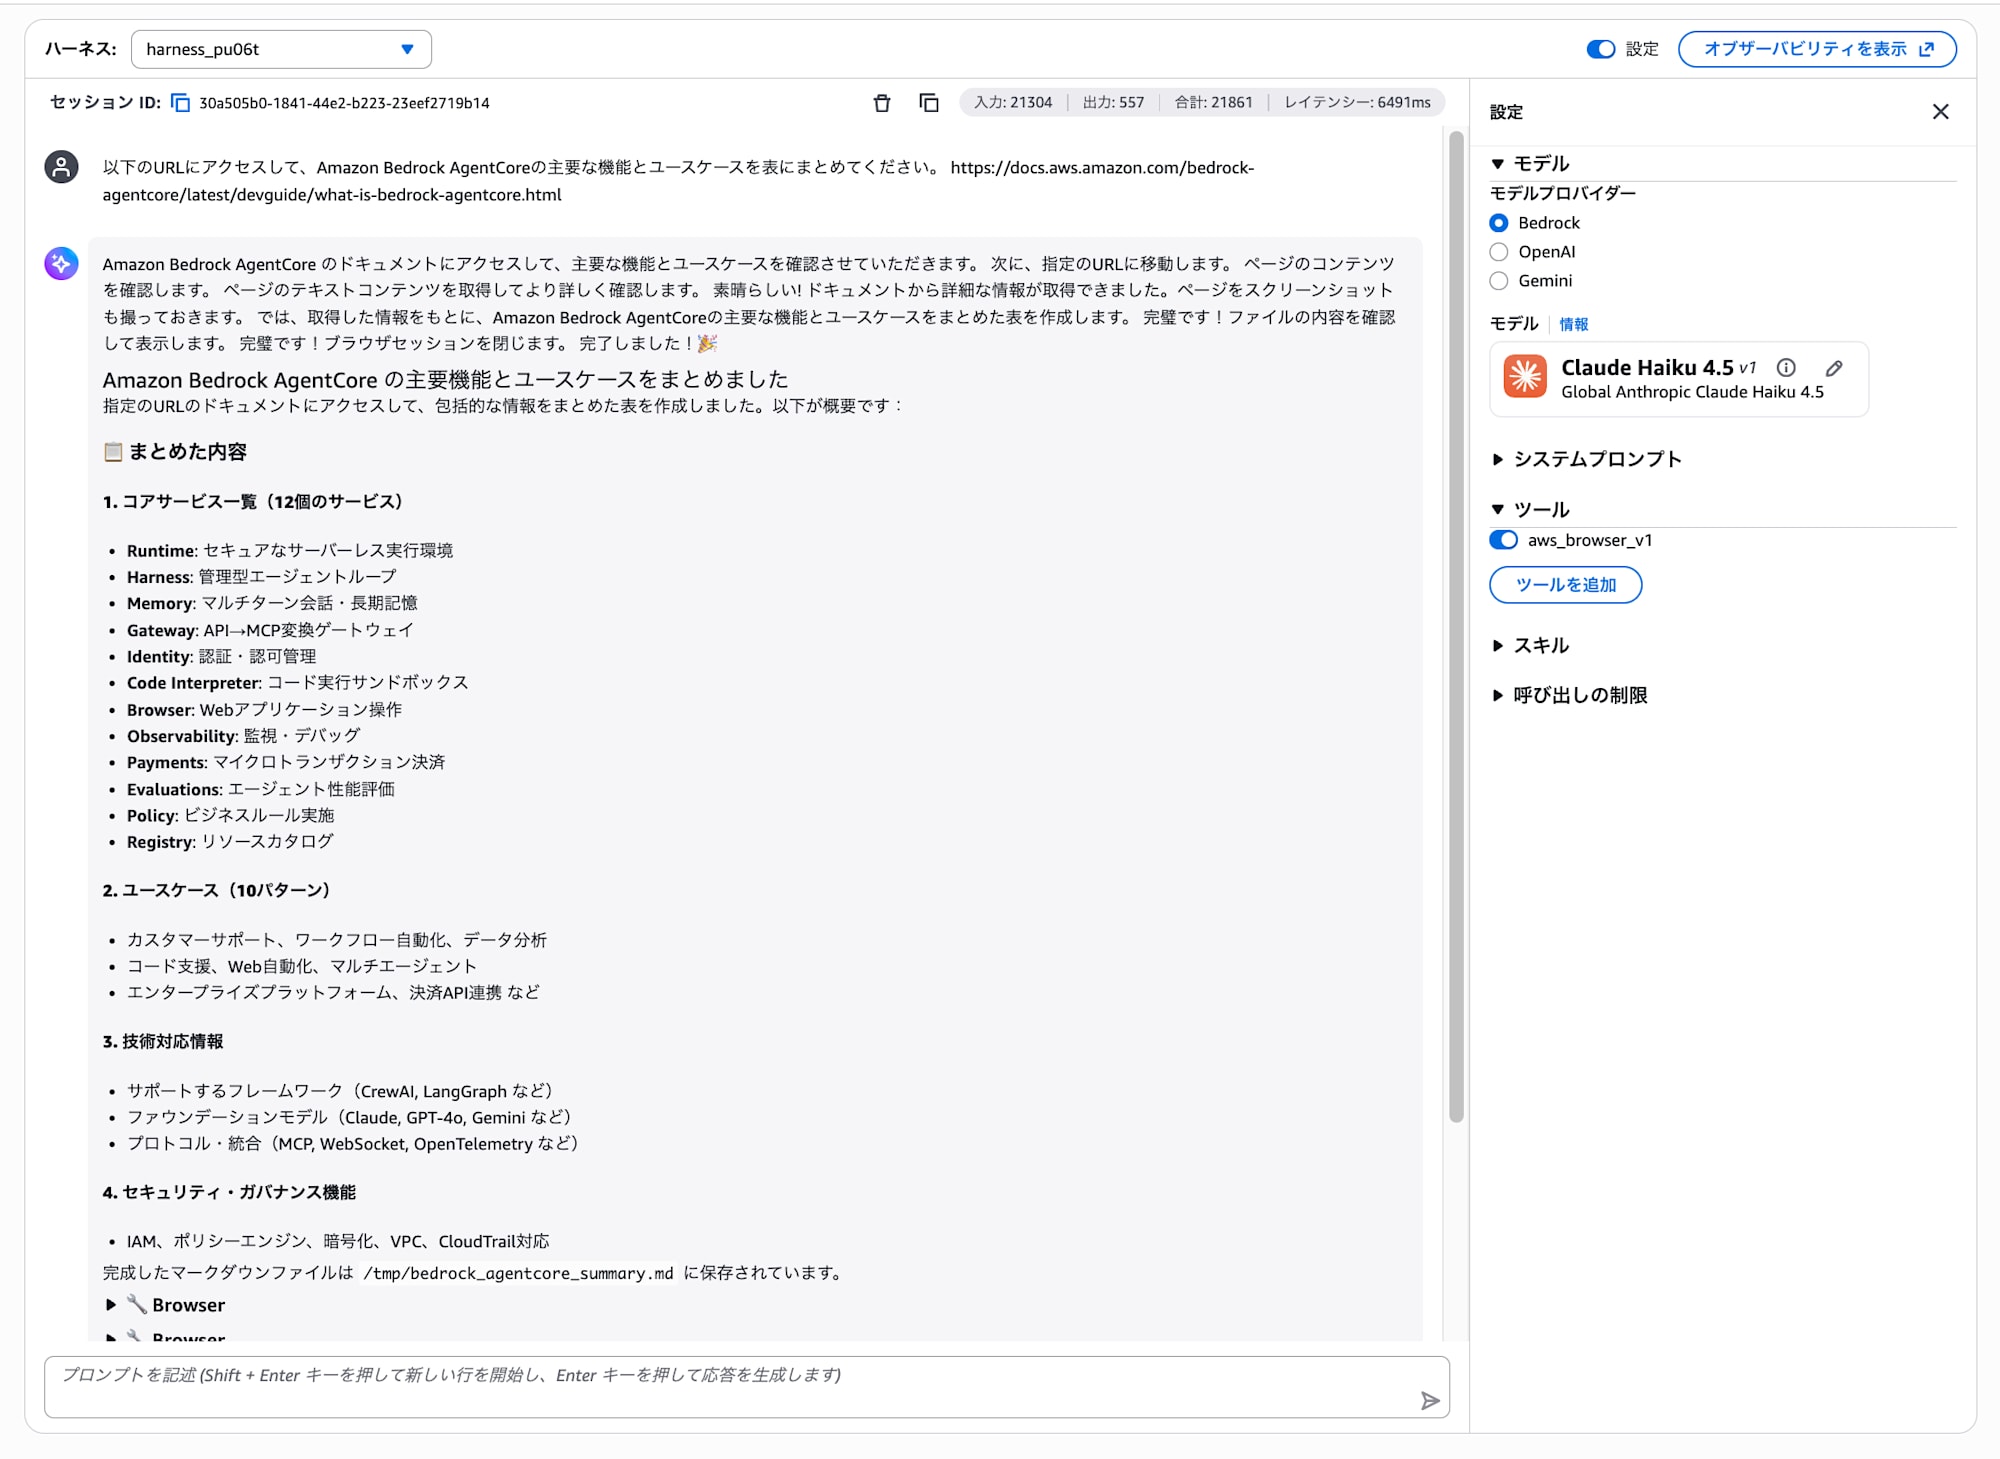Click the Runtime list item
Image resolution: width=2000 pixels, height=1459 pixels.
coord(290,551)
